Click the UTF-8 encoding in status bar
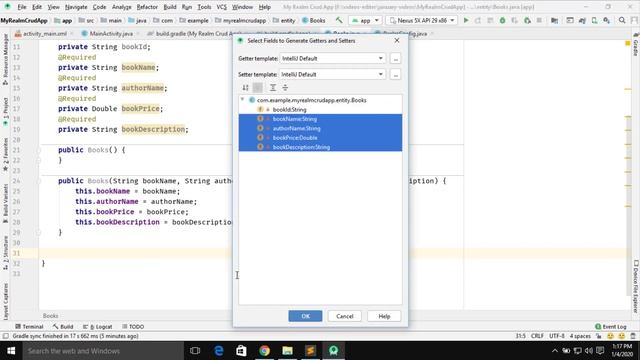640x360 pixels. pos(557,336)
